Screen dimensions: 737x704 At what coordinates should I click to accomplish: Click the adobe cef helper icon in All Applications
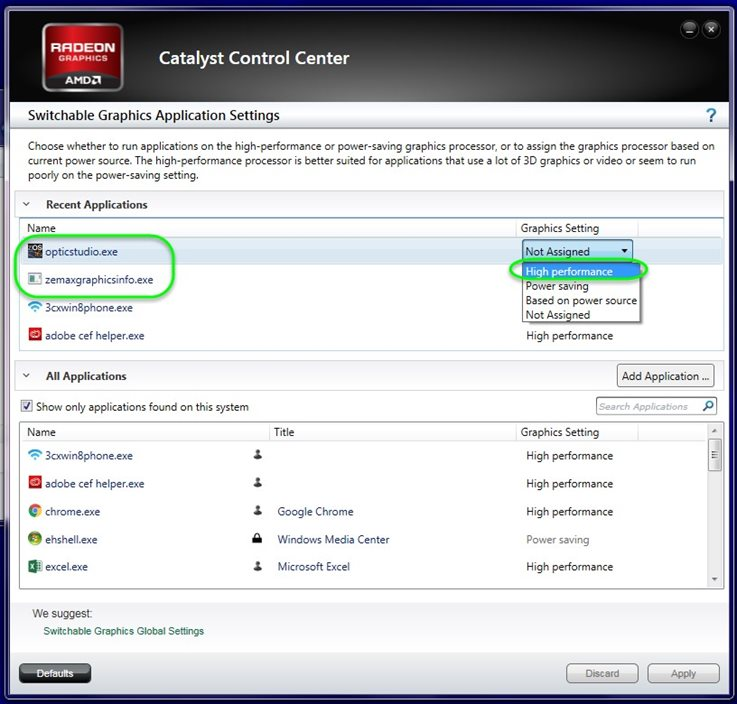35,482
